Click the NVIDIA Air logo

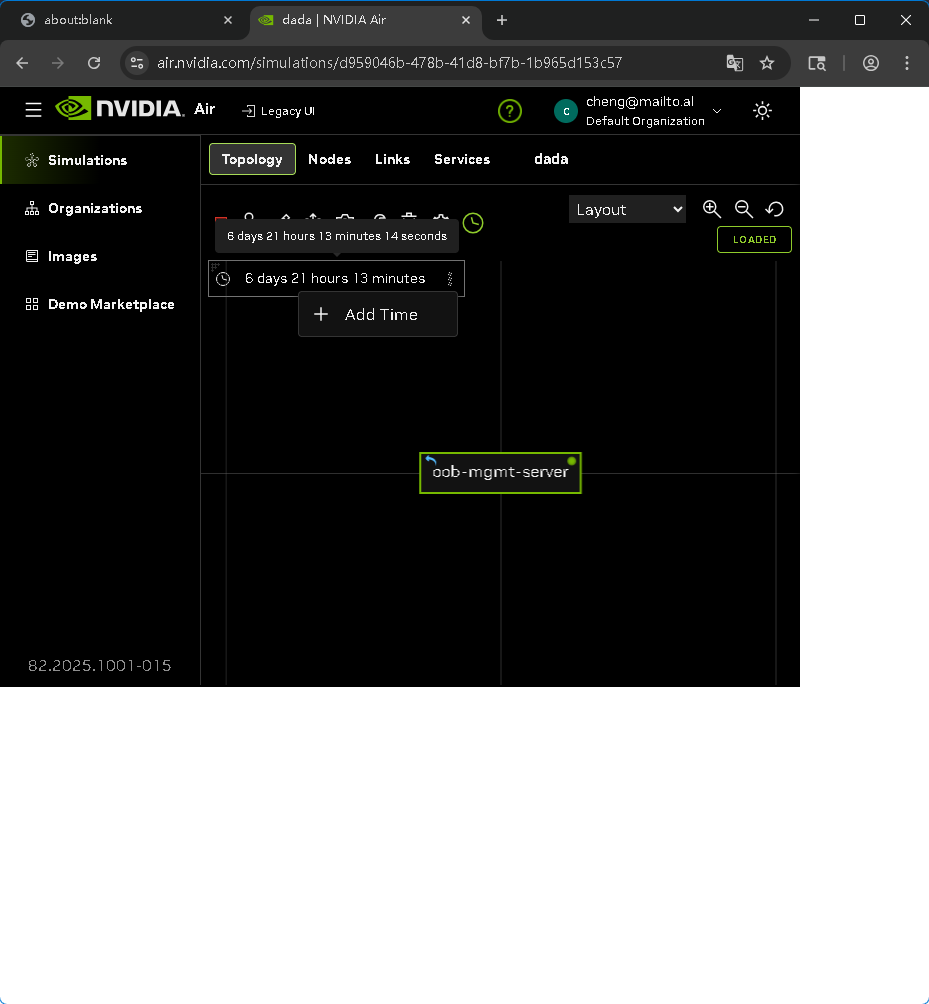[135, 109]
